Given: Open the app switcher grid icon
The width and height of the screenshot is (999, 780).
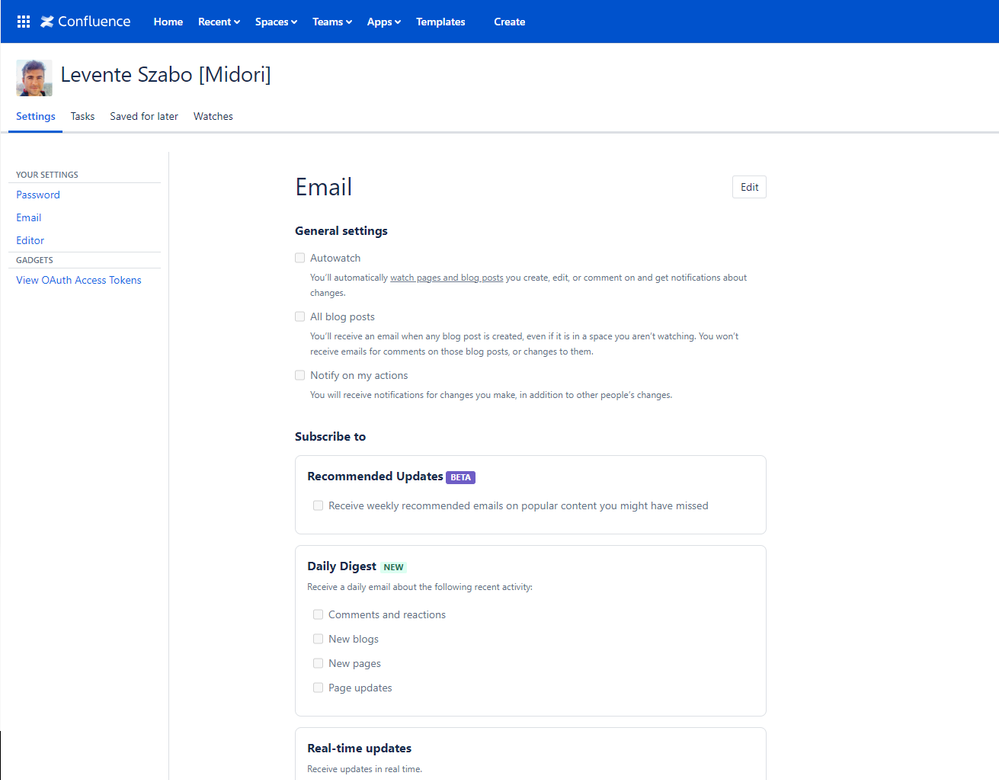Looking at the screenshot, I should 24,22.
